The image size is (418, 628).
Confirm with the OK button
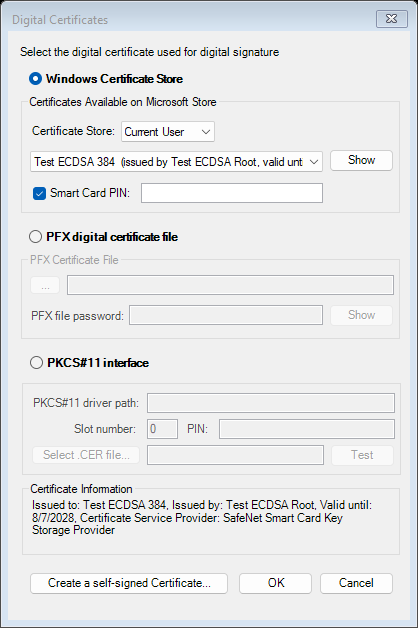coord(275,583)
